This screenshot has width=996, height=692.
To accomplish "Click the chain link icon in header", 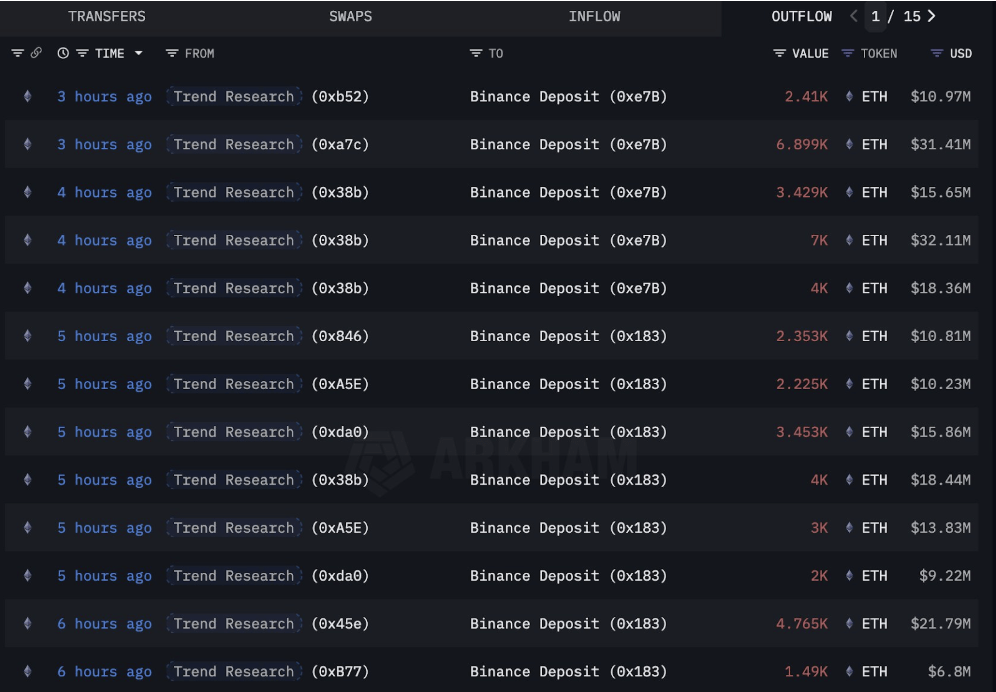I will 36,54.
